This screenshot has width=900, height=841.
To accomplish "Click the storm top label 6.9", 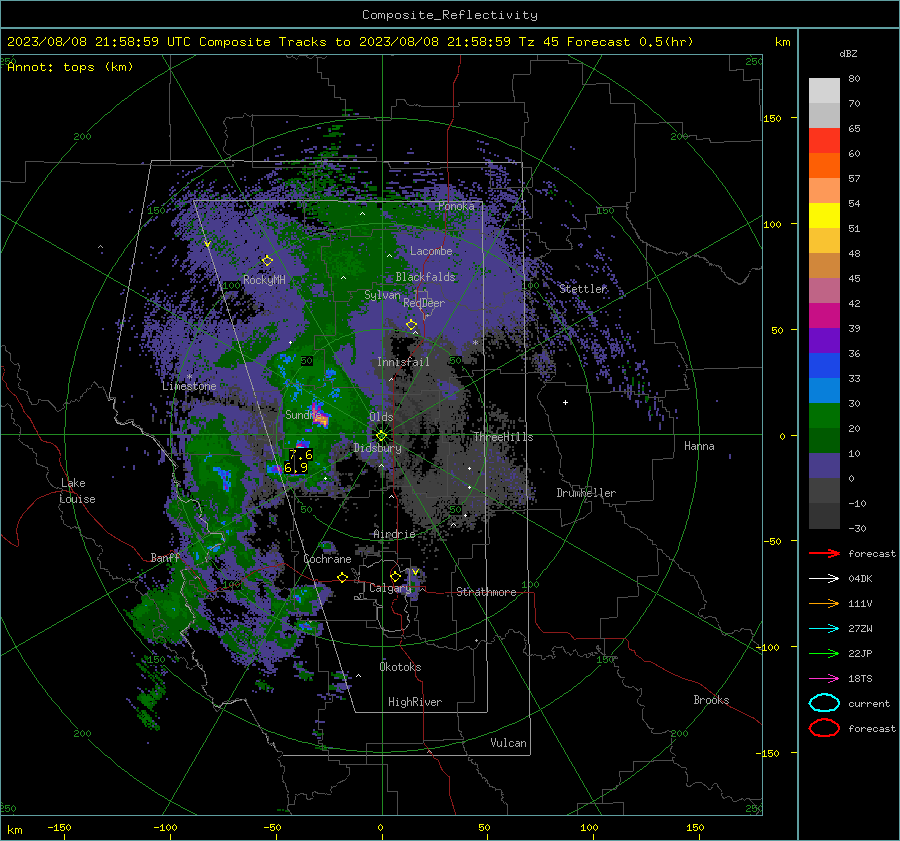I will coord(296,468).
